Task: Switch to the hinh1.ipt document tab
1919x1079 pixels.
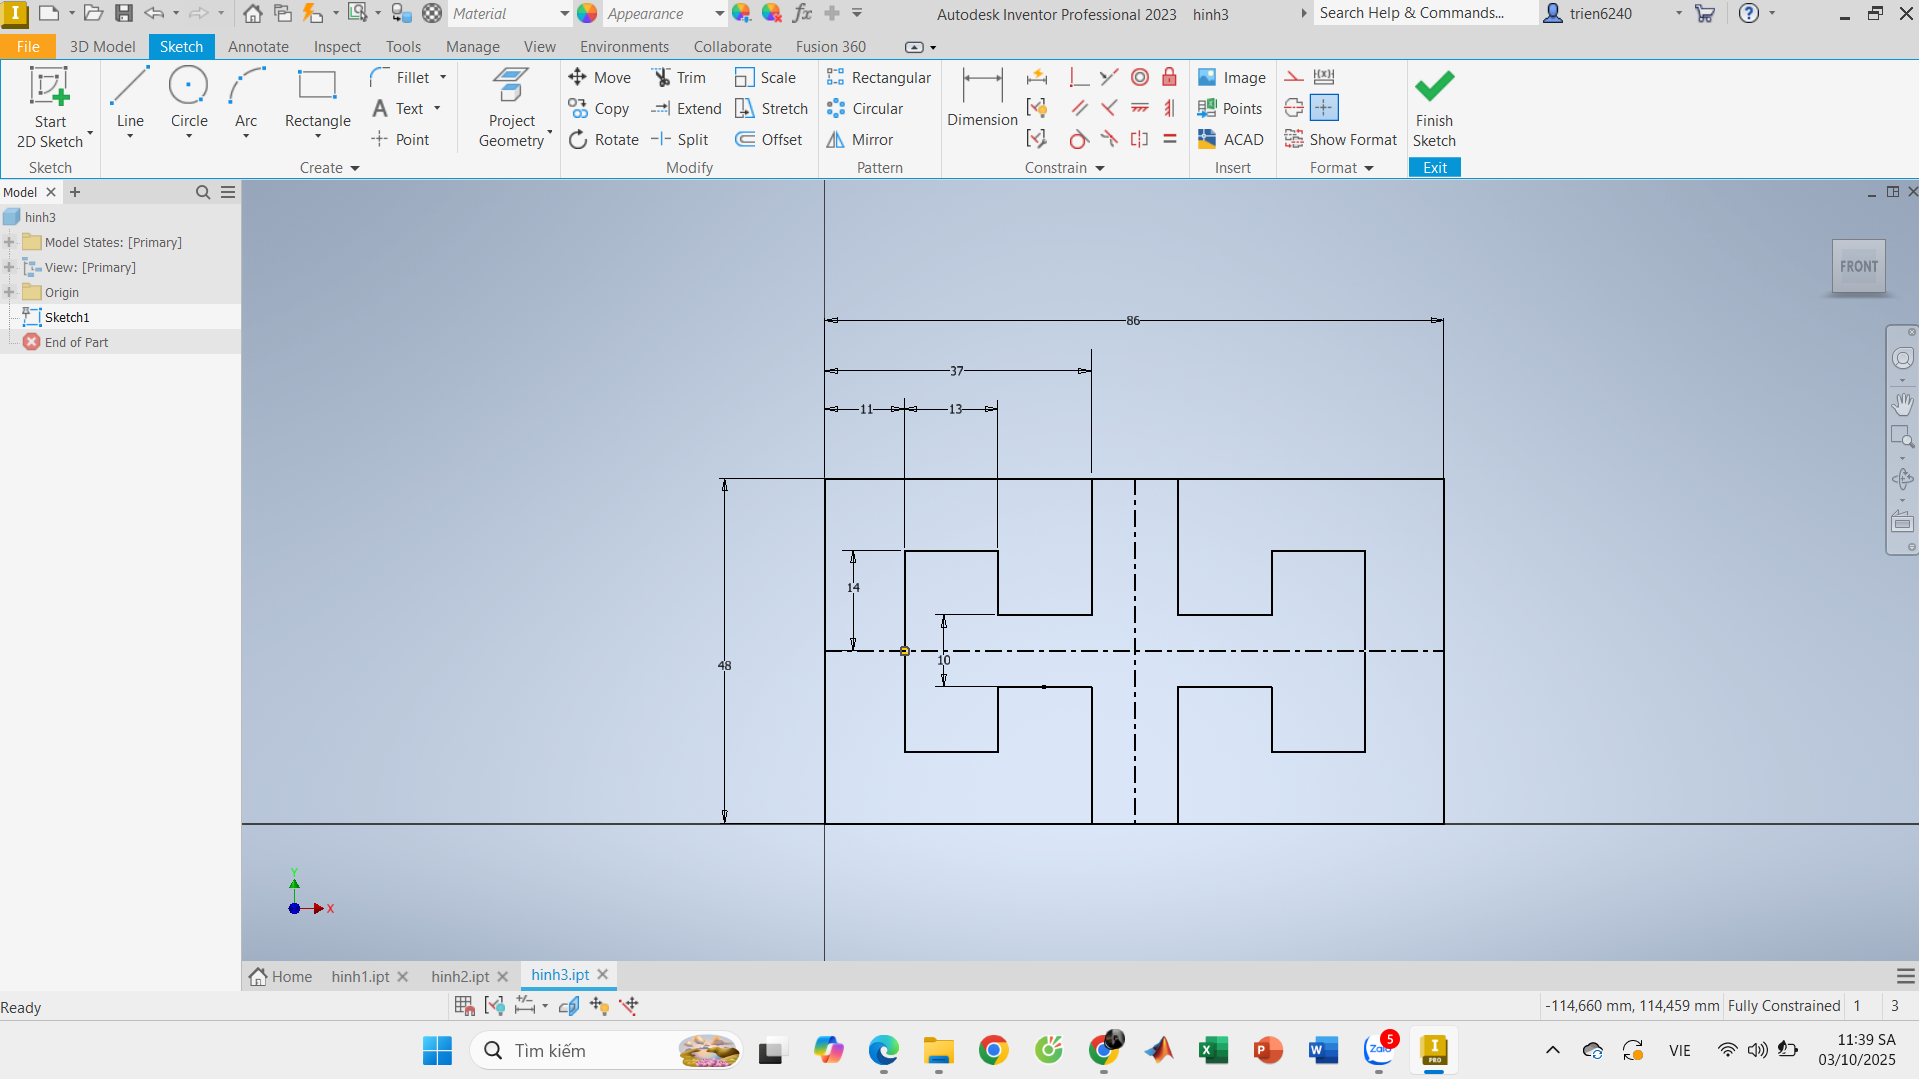Action: (x=360, y=976)
